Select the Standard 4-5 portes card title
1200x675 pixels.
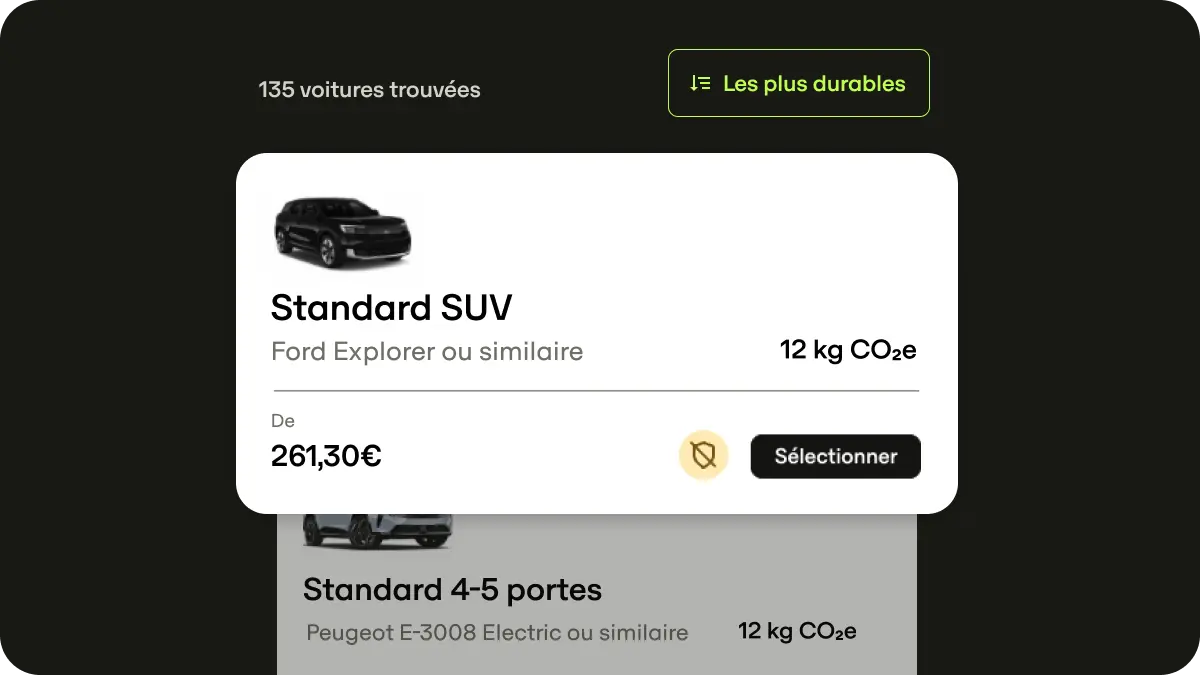pos(453,590)
